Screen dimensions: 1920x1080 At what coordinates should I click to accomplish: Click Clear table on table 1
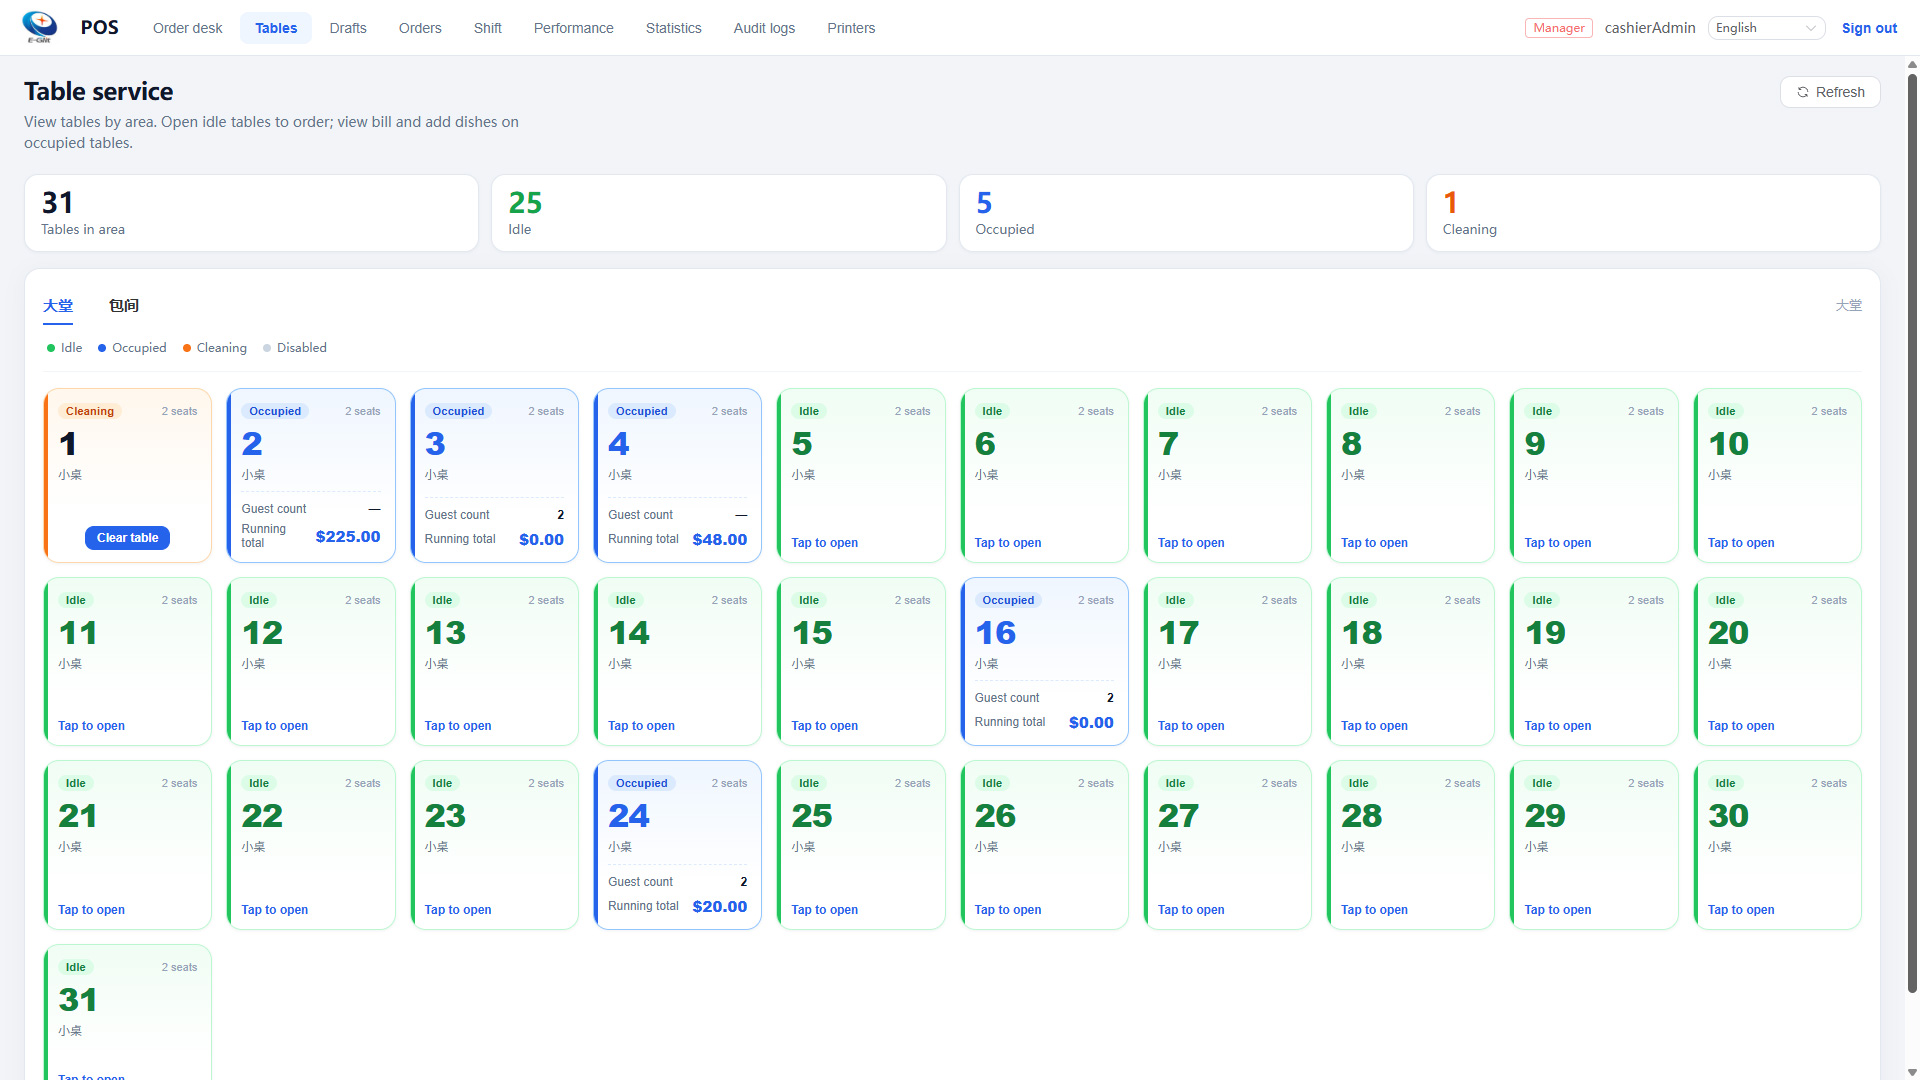pyautogui.click(x=128, y=538)
